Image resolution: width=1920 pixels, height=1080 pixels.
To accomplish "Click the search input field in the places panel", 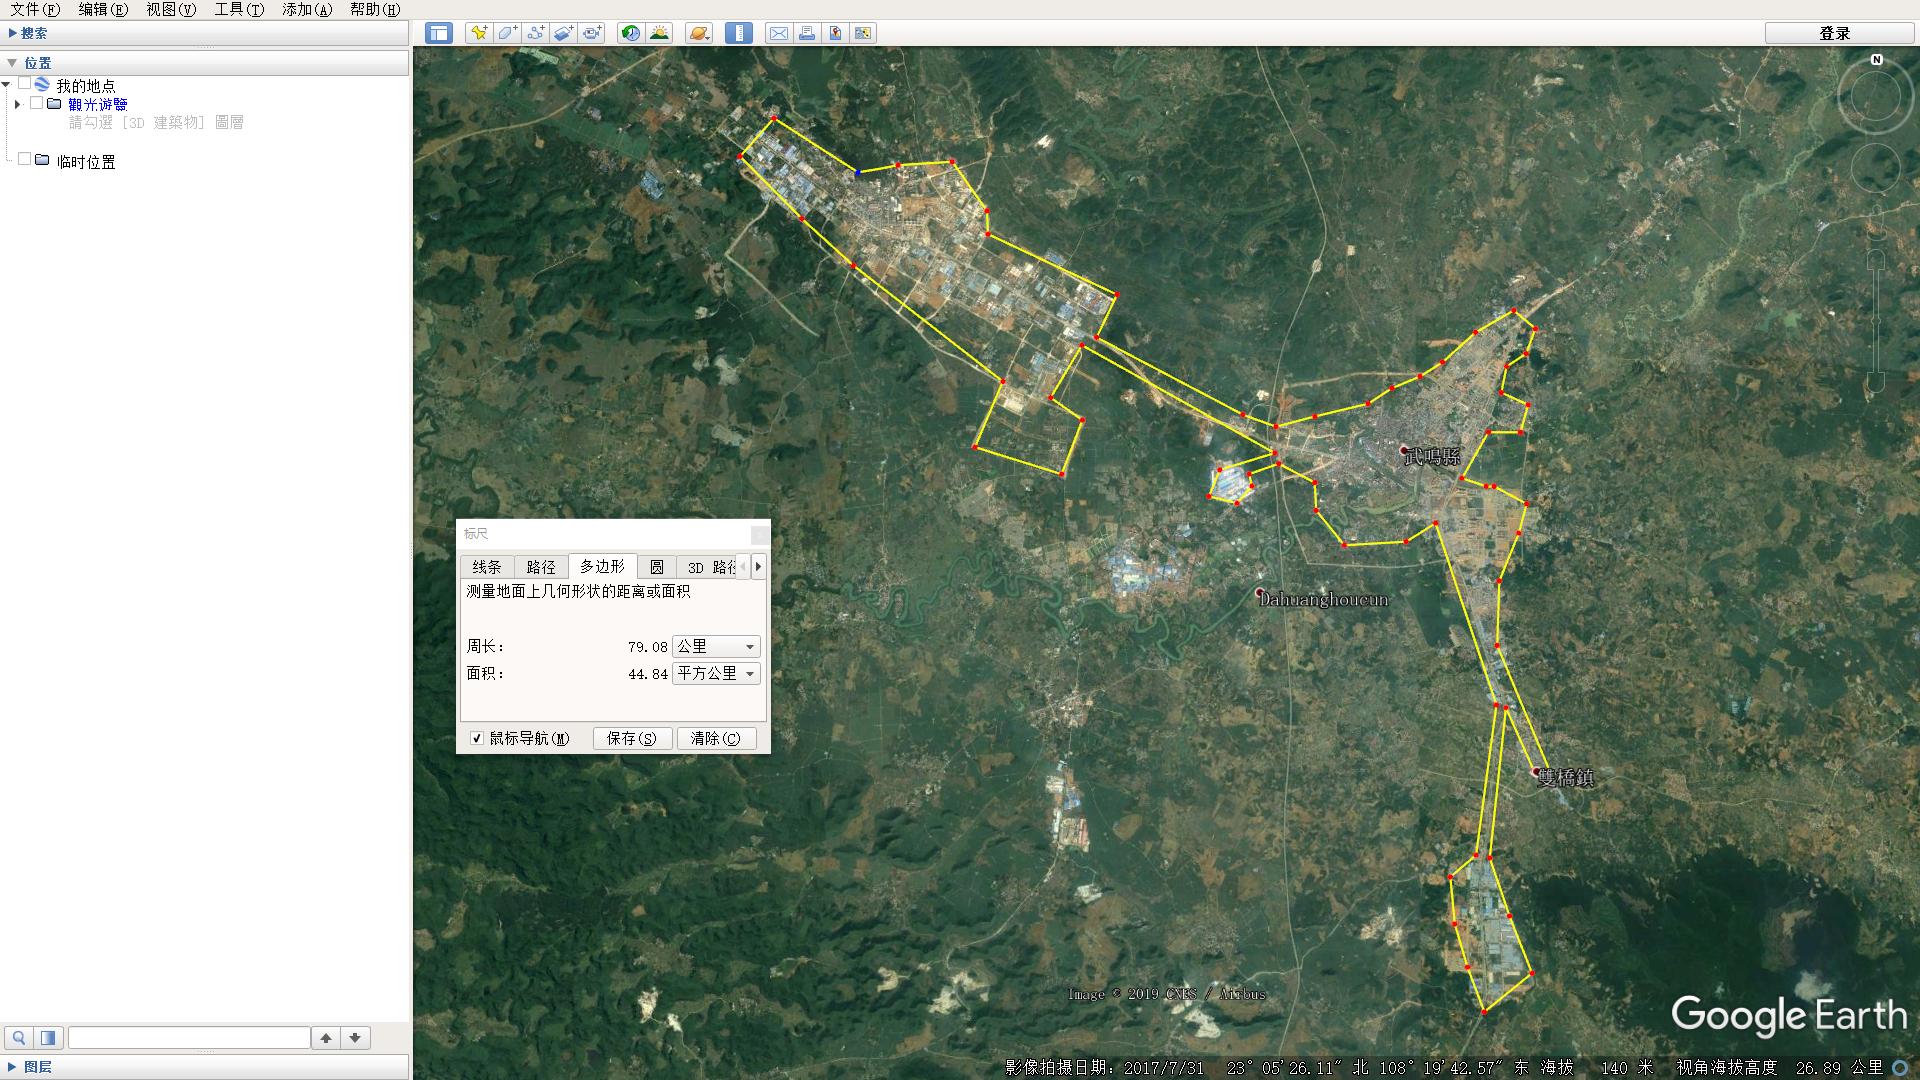I will (x=189, y=1038).
